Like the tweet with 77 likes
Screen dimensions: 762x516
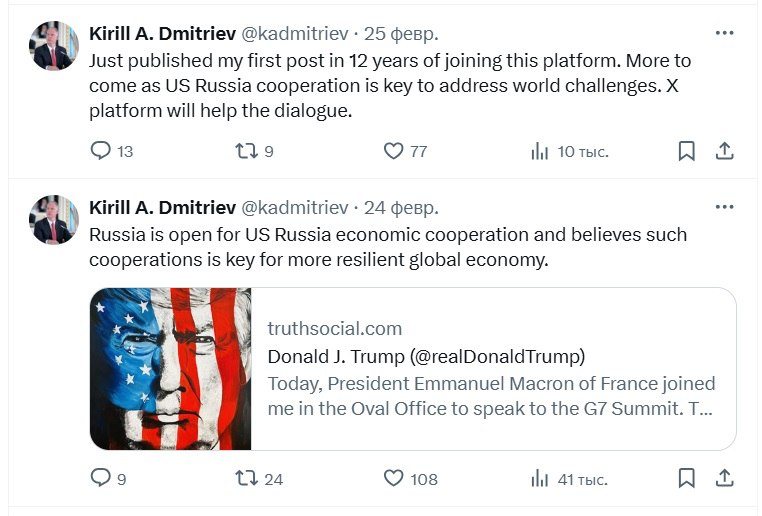click(x=394, y=151)
